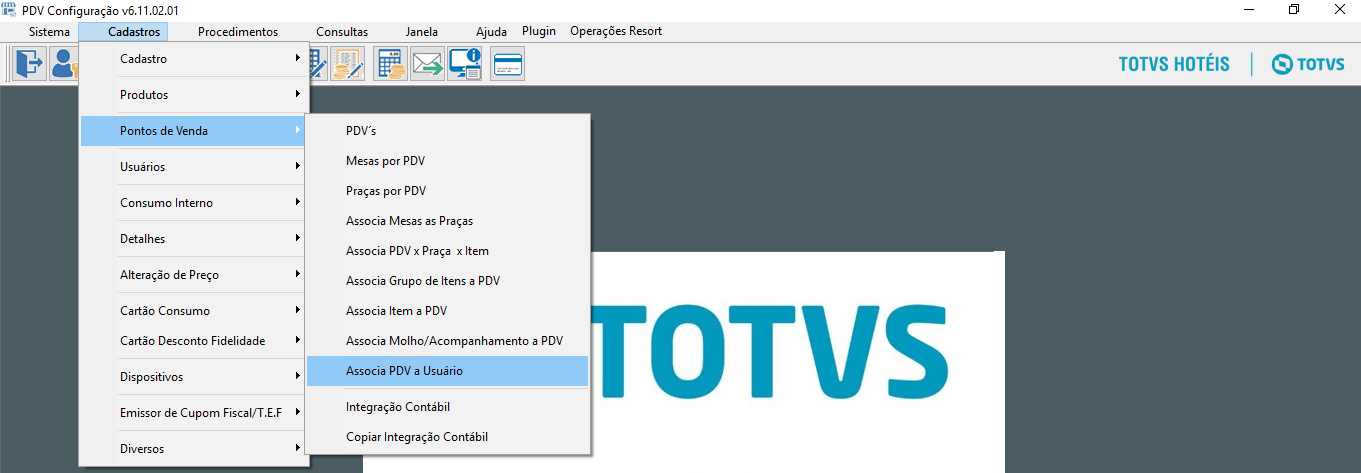Image resolution: width=1361 pixels, height=473 pixels.
Task: Click the arrow beside Cadastro
Action: pyautogui.click(x=298, y=58)
